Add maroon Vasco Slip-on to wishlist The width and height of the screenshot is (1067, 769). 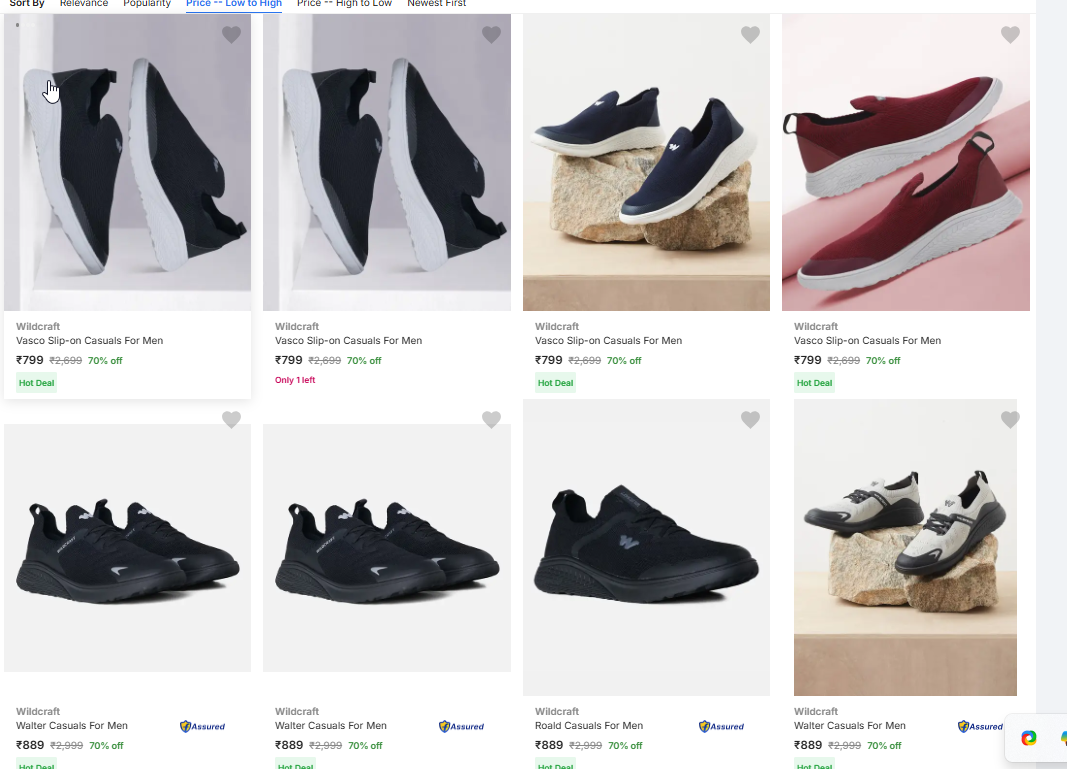coord(1010,35)
